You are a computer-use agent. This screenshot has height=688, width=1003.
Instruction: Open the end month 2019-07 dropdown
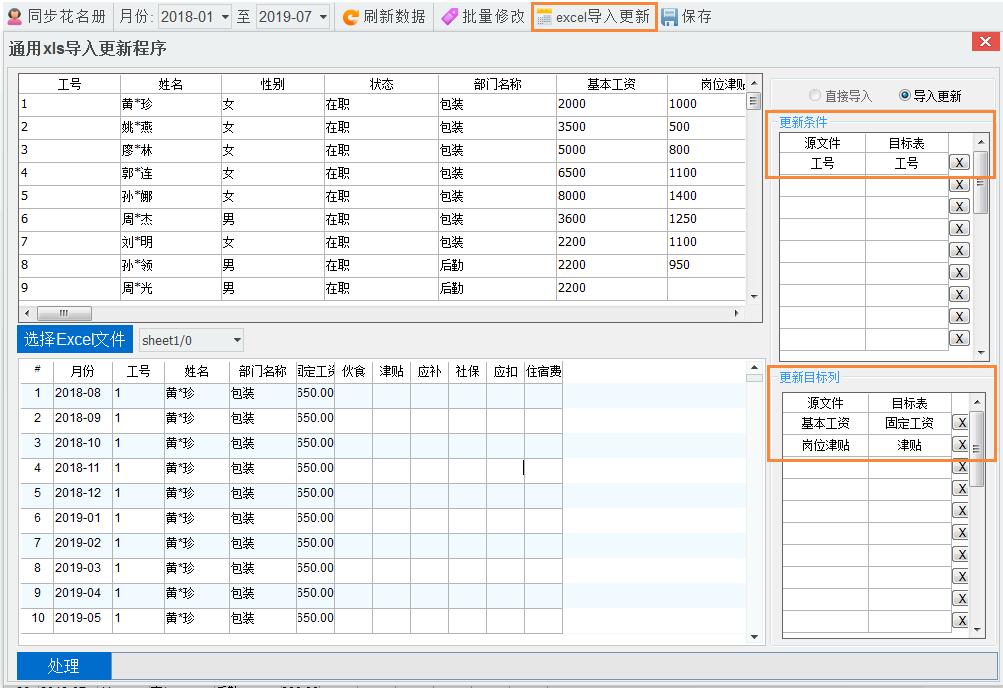point(323,17)
